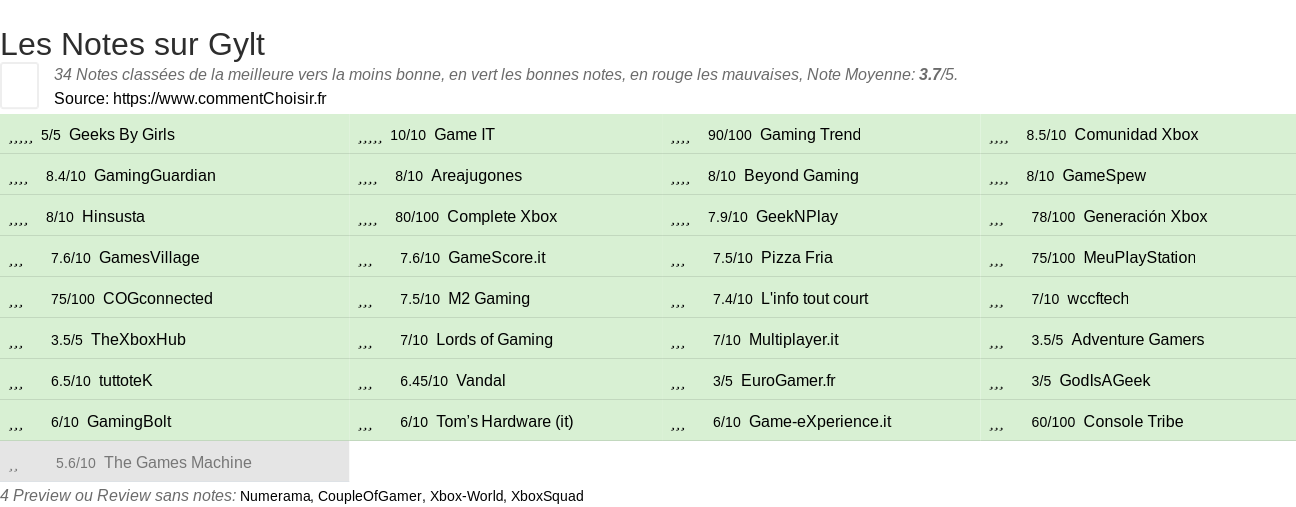Select the 5.6/10 score for The Games Machine
Viewport: 1296px width, 507px height.
click(76, 463)
